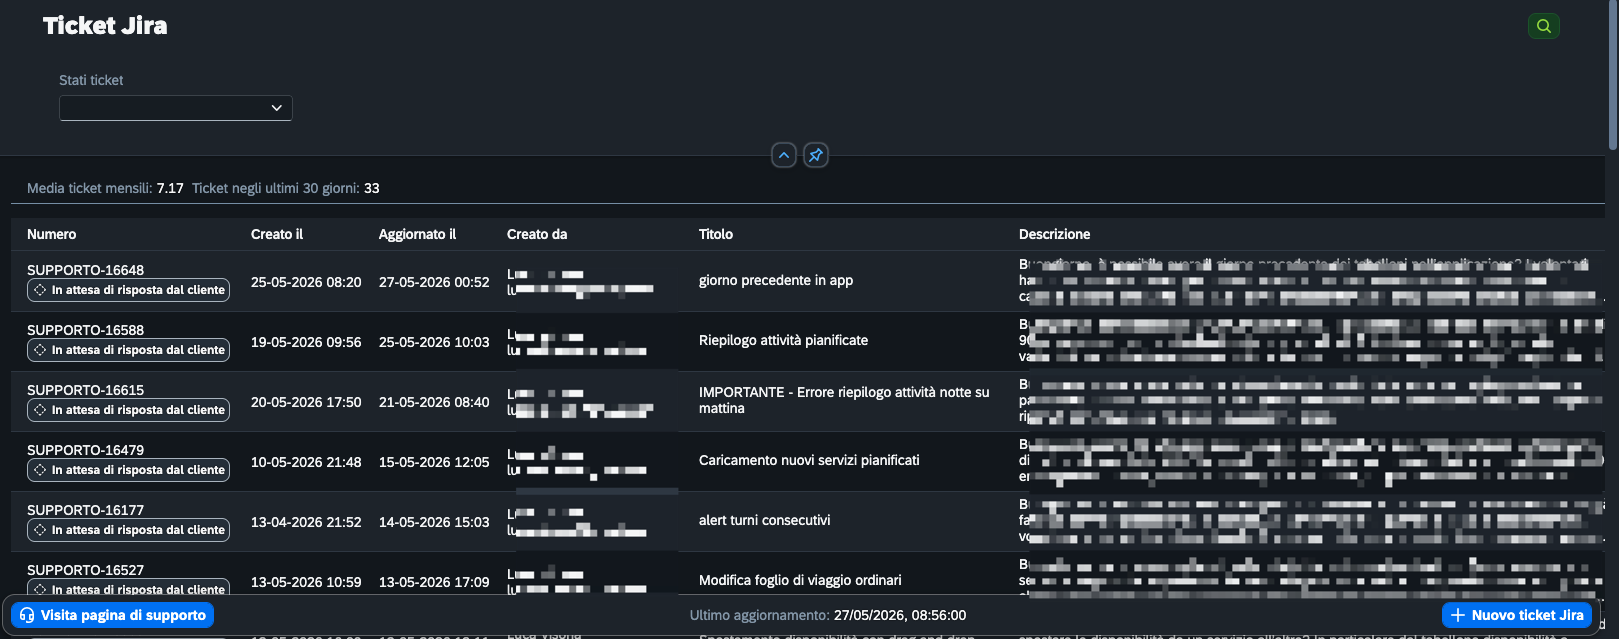Click the dropdown arrow in Stati ticket
Viewport: 1619px width, 639px height.
click(x=276, y=108)
